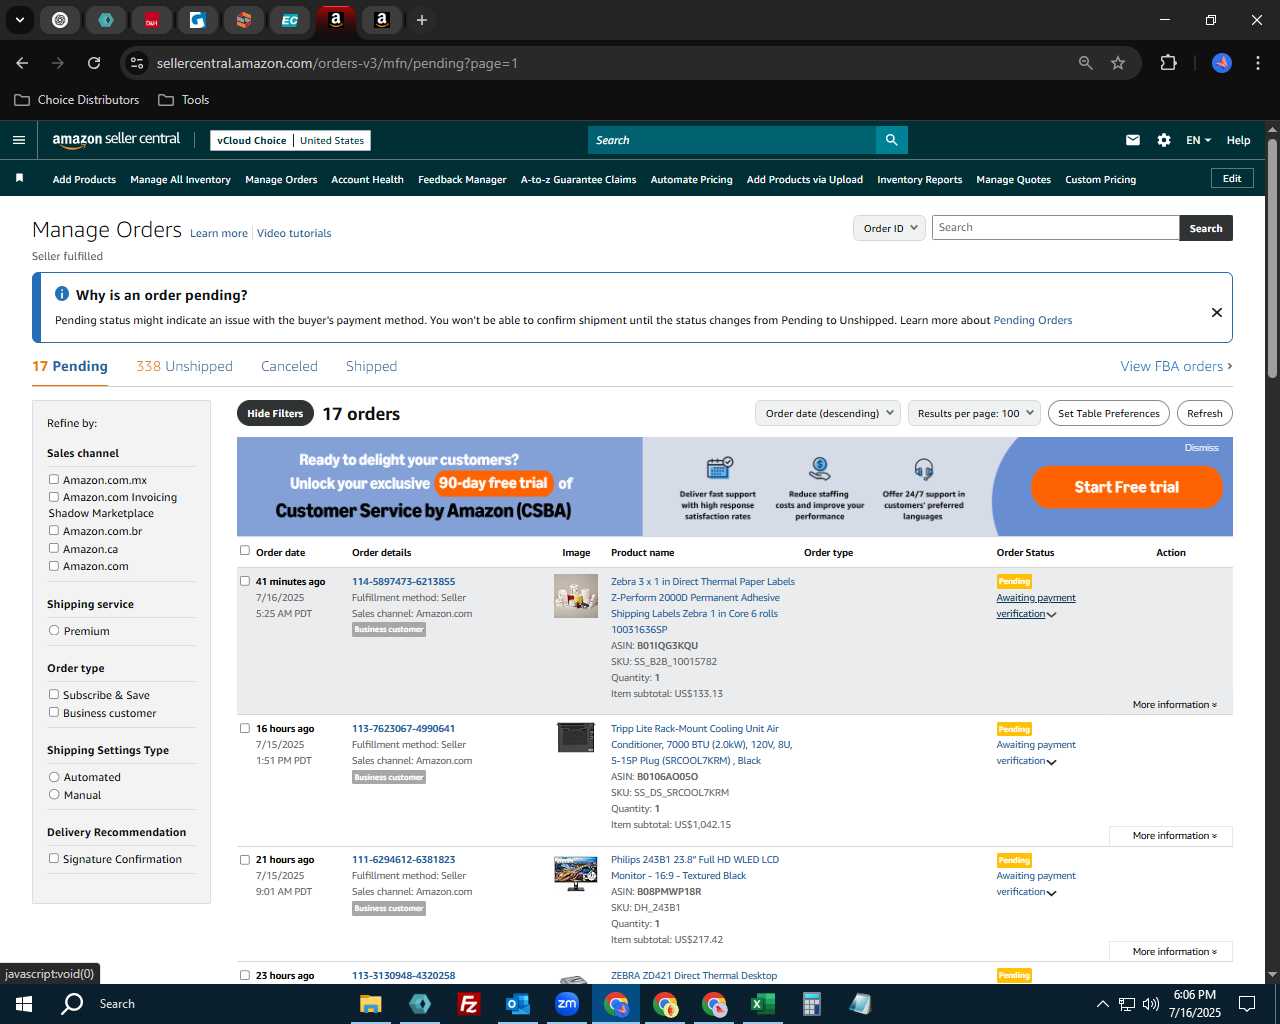Open Calculator from the taskbar

click(x=811, y=1004)
